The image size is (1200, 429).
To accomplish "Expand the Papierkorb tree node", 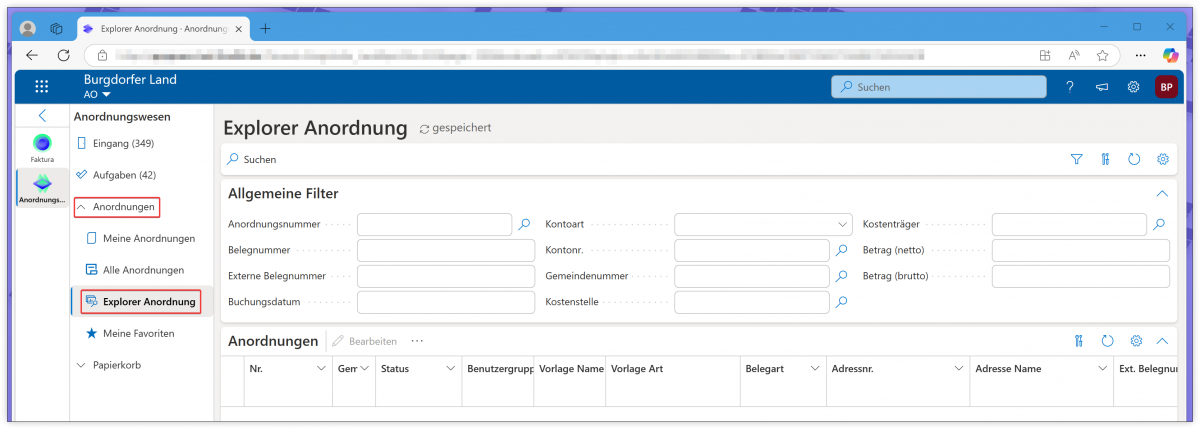I will [81, 366].
